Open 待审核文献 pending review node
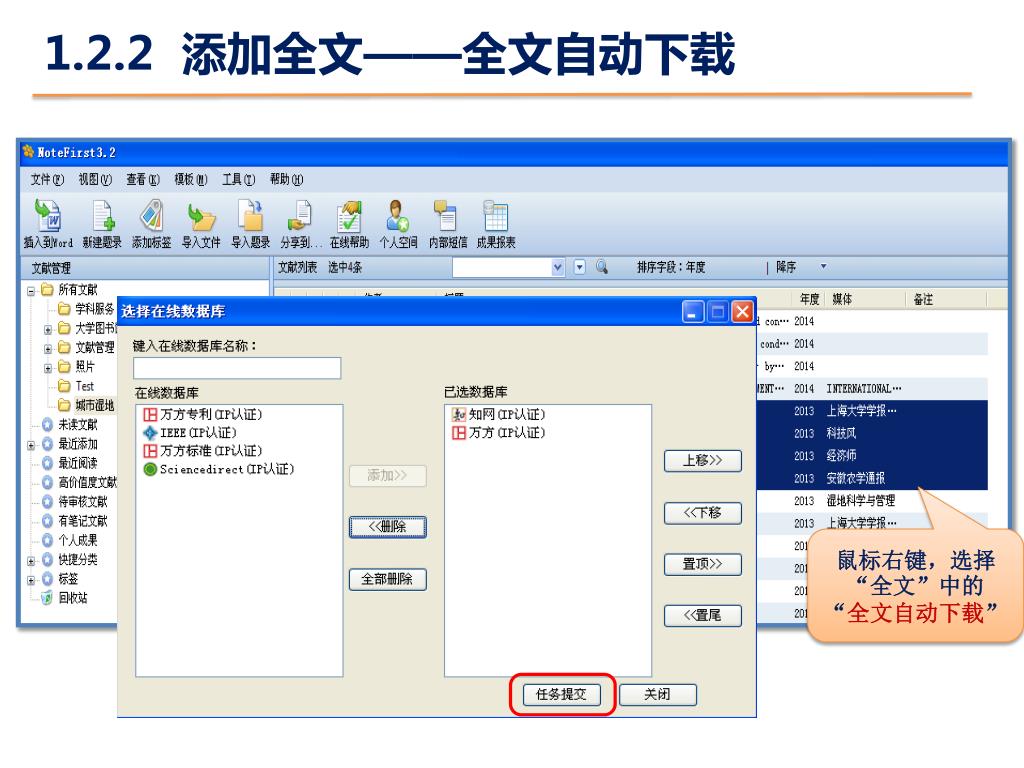The width and height of the screenshot is (1024, 768). [75, 502]
